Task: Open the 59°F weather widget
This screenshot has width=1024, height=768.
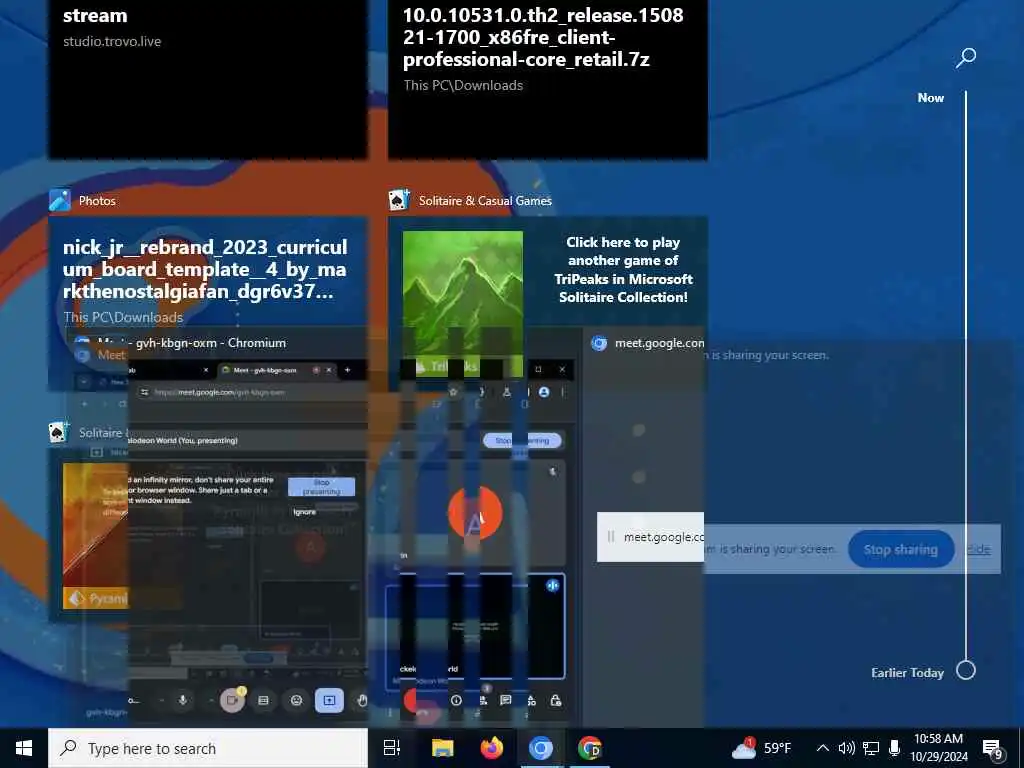Action: (761, 748)
